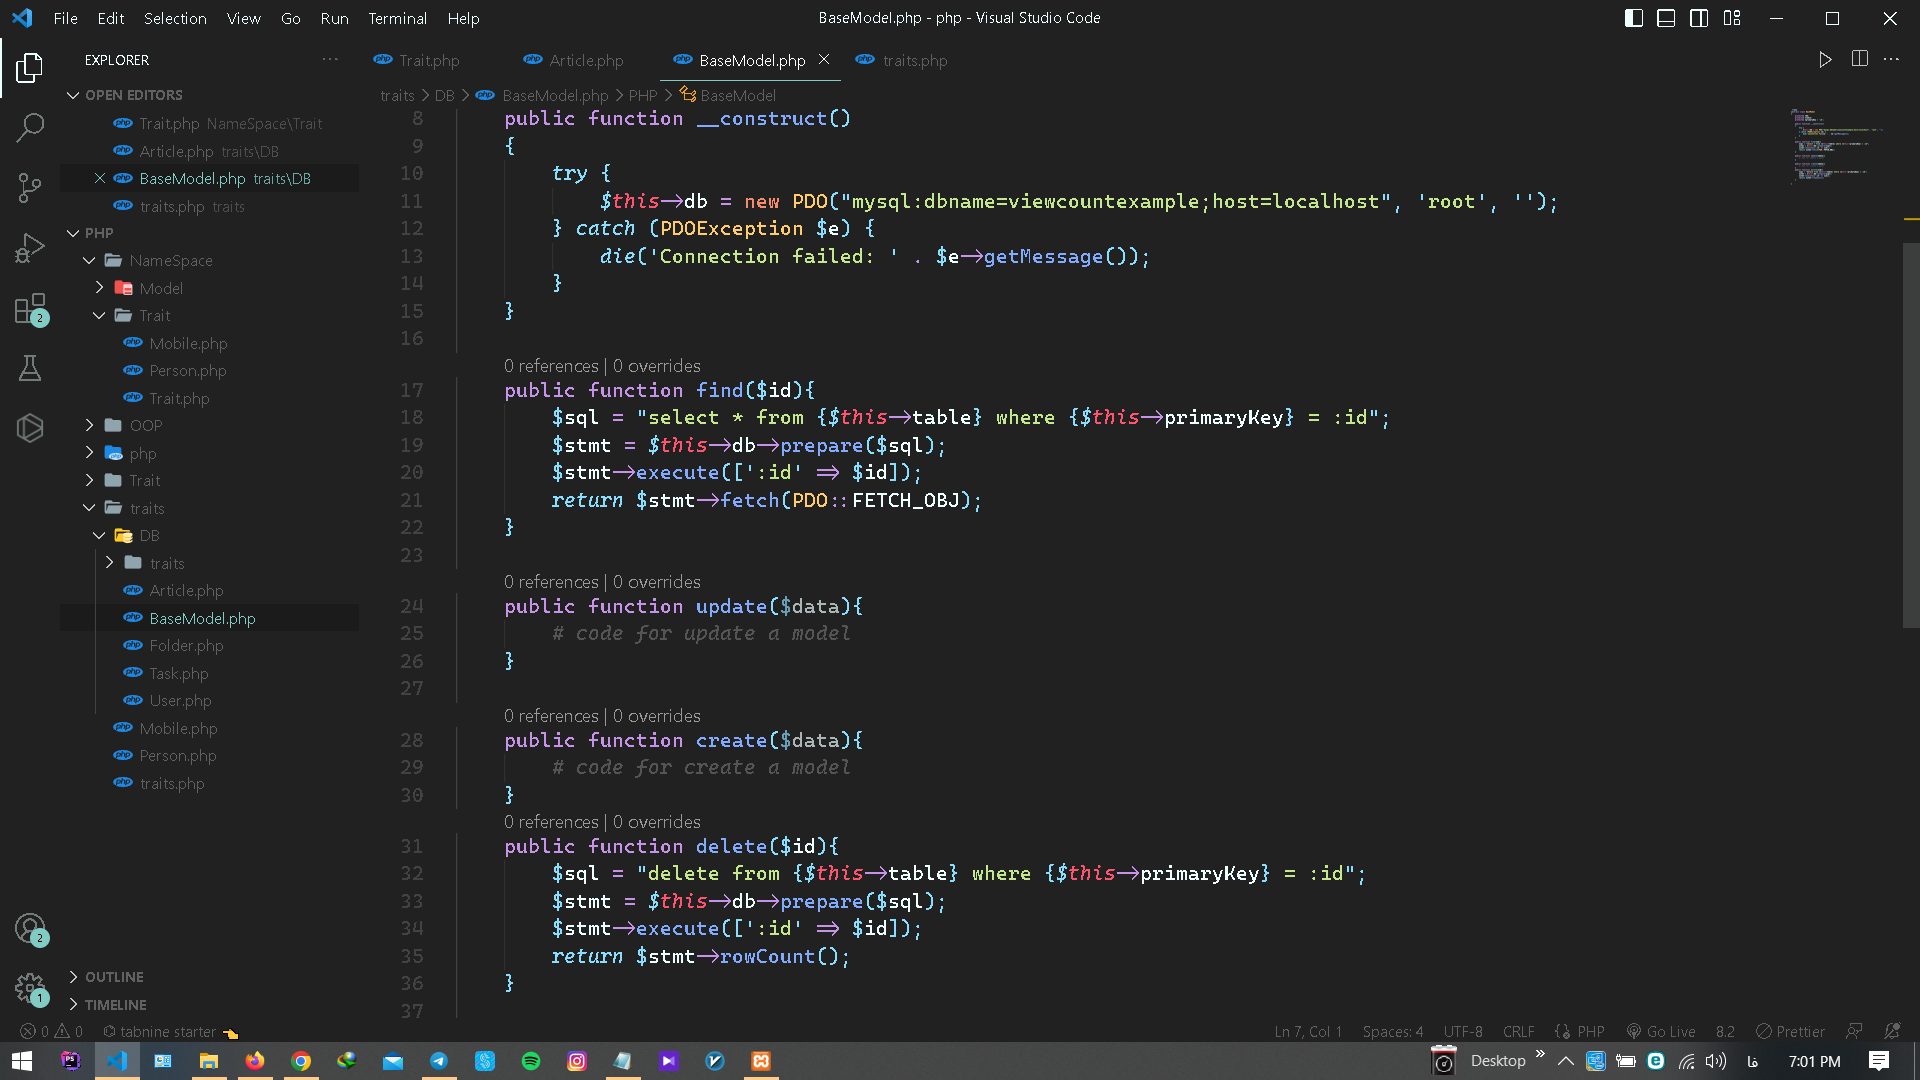Open the feedback icon in status bar
This screenshot has width=1920, height=1080.
[x=1855, y=1032]
